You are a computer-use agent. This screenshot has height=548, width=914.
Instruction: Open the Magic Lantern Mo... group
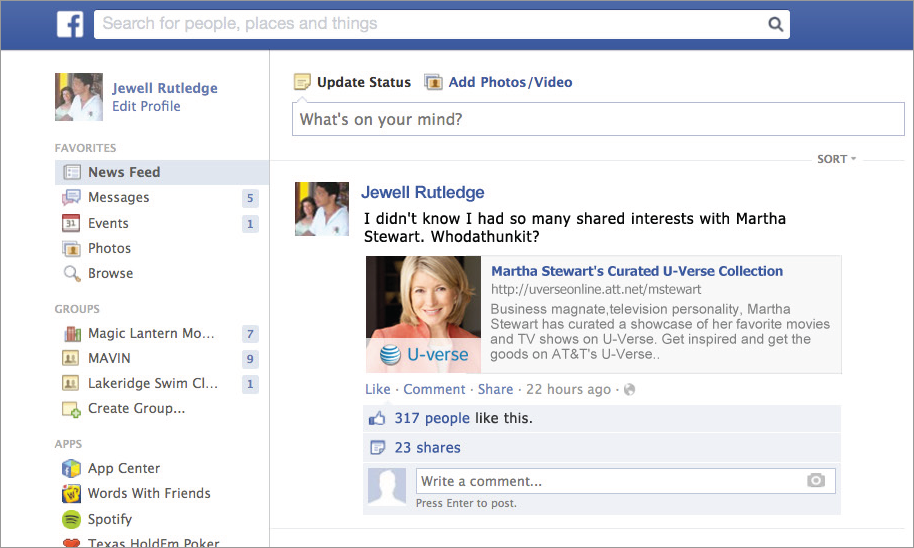(151, 333)
